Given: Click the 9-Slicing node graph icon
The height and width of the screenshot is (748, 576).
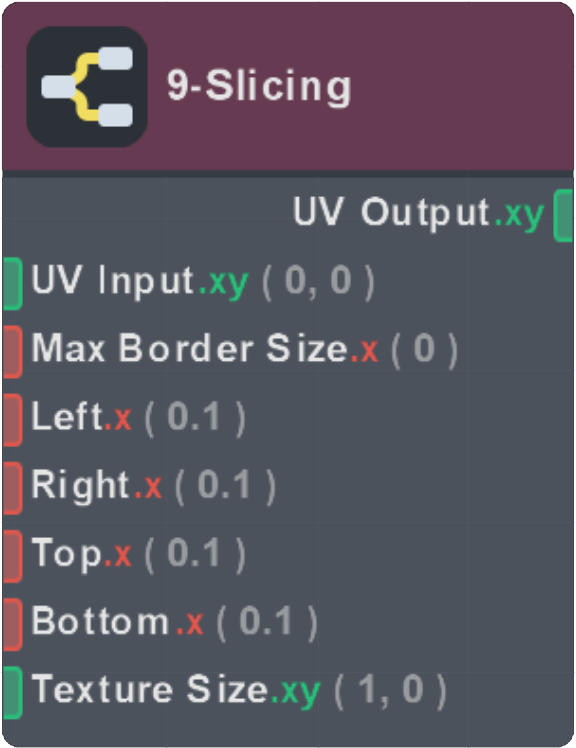Looking at the screenshot, I should pos(86,87).
